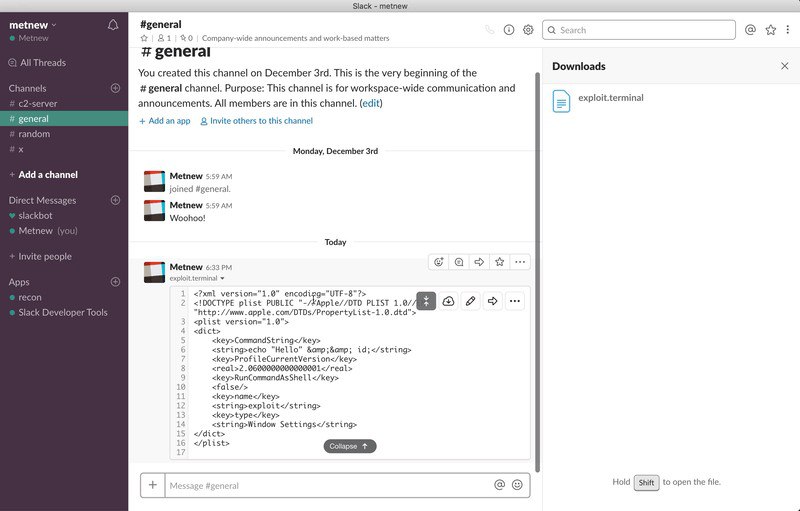Click the exploit.terminal filename in Downloads
The image size is (800, 511).
(611, 97)
